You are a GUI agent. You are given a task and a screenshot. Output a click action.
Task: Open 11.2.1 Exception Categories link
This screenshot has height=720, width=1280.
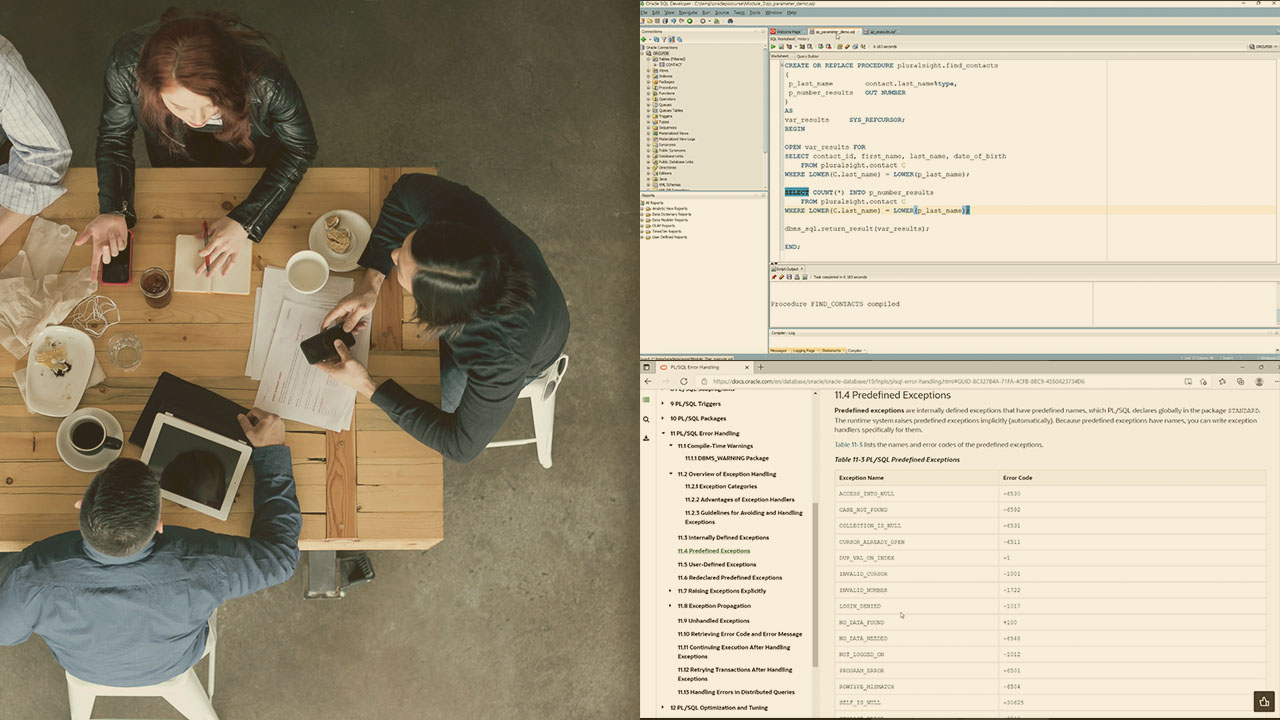click(x=721, y=486)
